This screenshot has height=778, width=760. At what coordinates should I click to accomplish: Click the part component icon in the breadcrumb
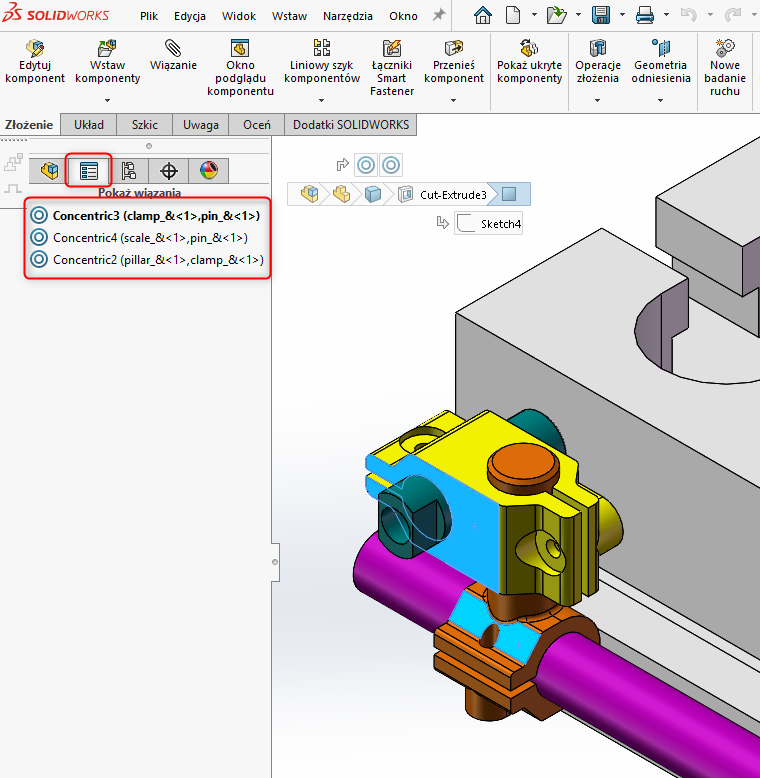[x=341, y=194]
